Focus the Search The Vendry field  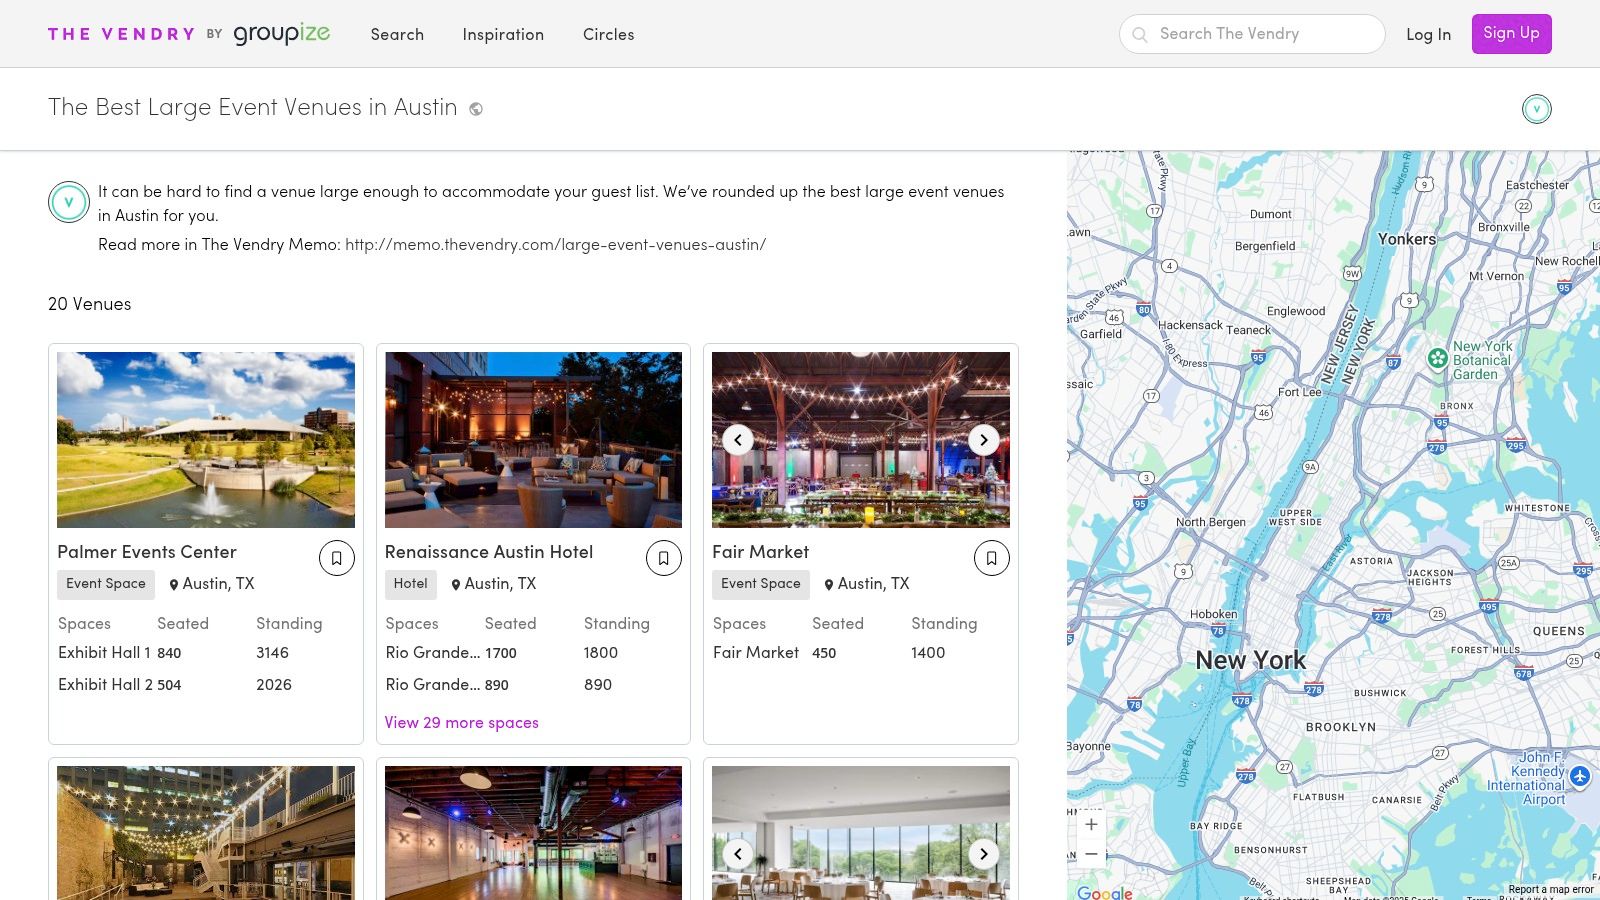(1252, 34)
